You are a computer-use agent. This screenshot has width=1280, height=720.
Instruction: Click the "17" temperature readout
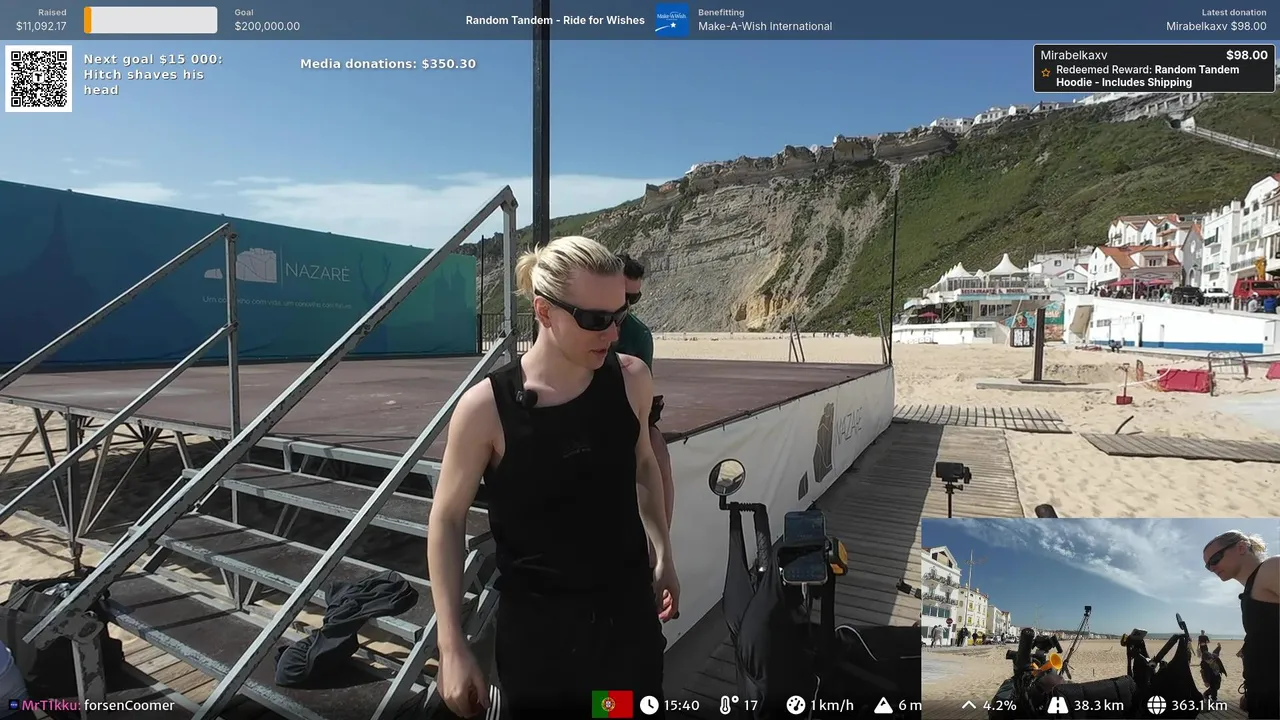tap(751, 705)
